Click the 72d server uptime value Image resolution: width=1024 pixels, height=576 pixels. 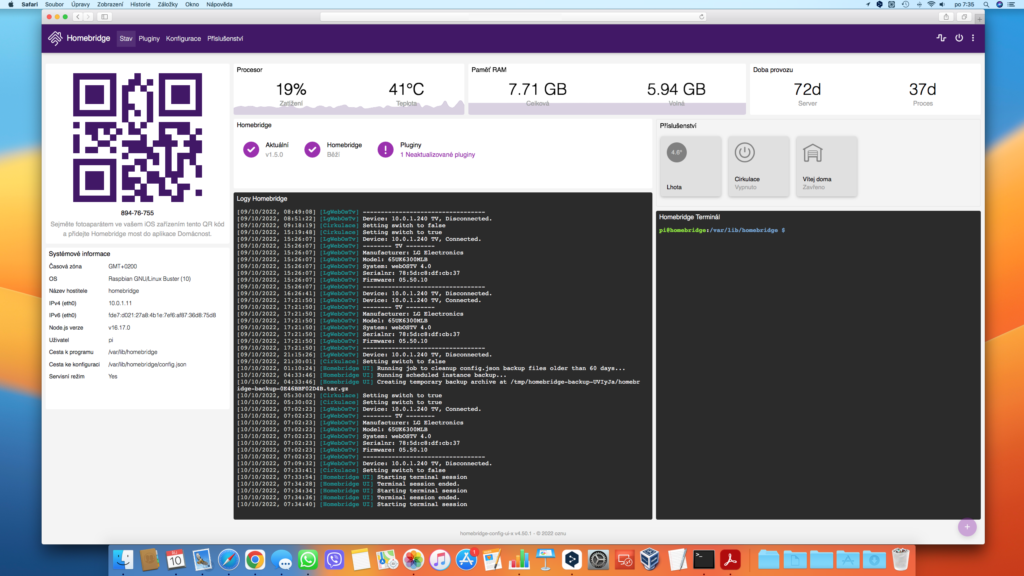(x=807, y=89)
